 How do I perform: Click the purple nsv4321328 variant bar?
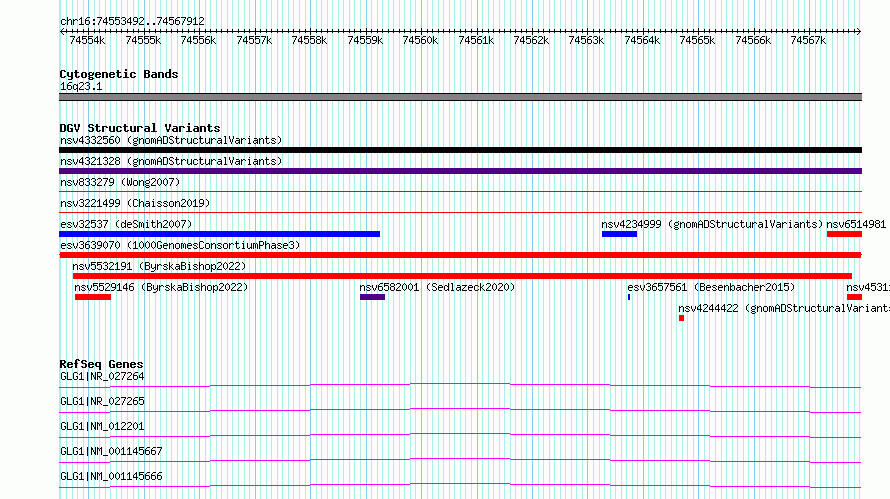460,171
